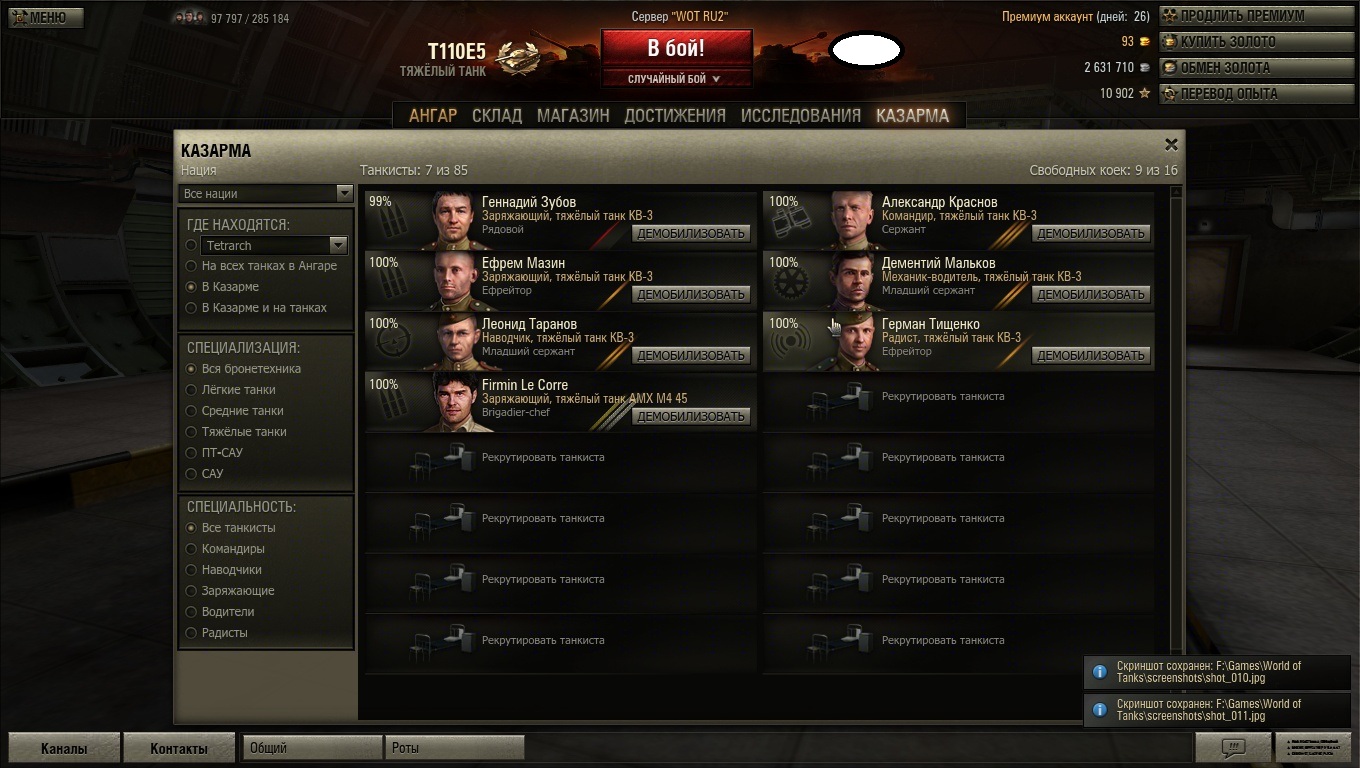Open the 'Все нации' nation dropdown
This screenshot has height=768, width=1360.
pos(266,193)
